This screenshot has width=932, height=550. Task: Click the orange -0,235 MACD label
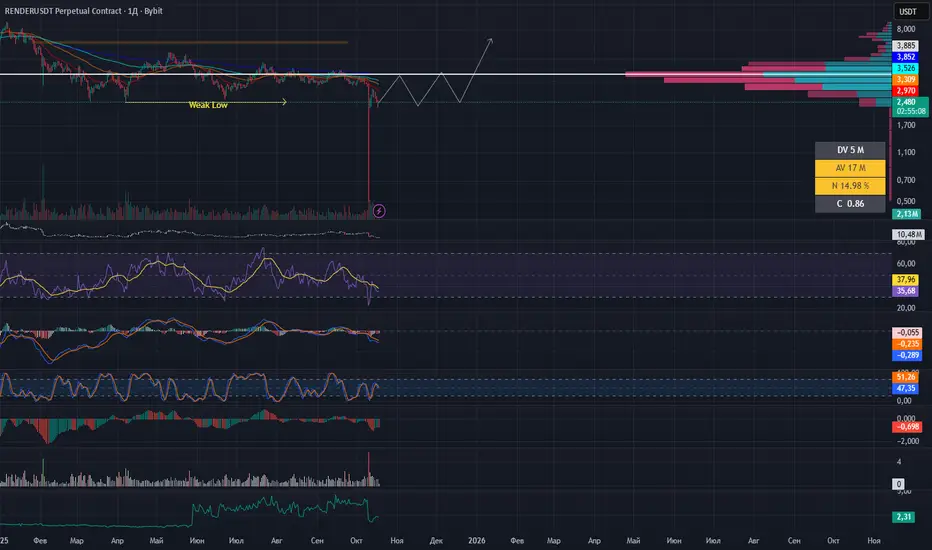tap(907, 344)
